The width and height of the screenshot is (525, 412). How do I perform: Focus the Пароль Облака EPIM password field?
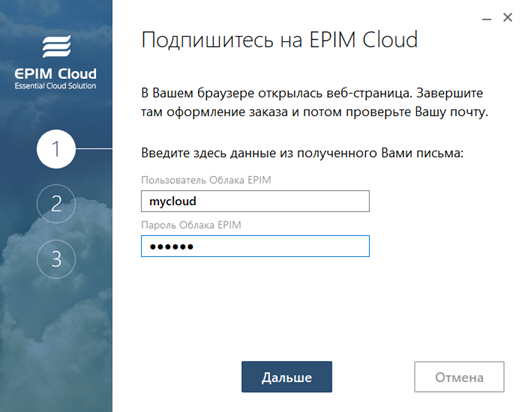pos(255,246)
